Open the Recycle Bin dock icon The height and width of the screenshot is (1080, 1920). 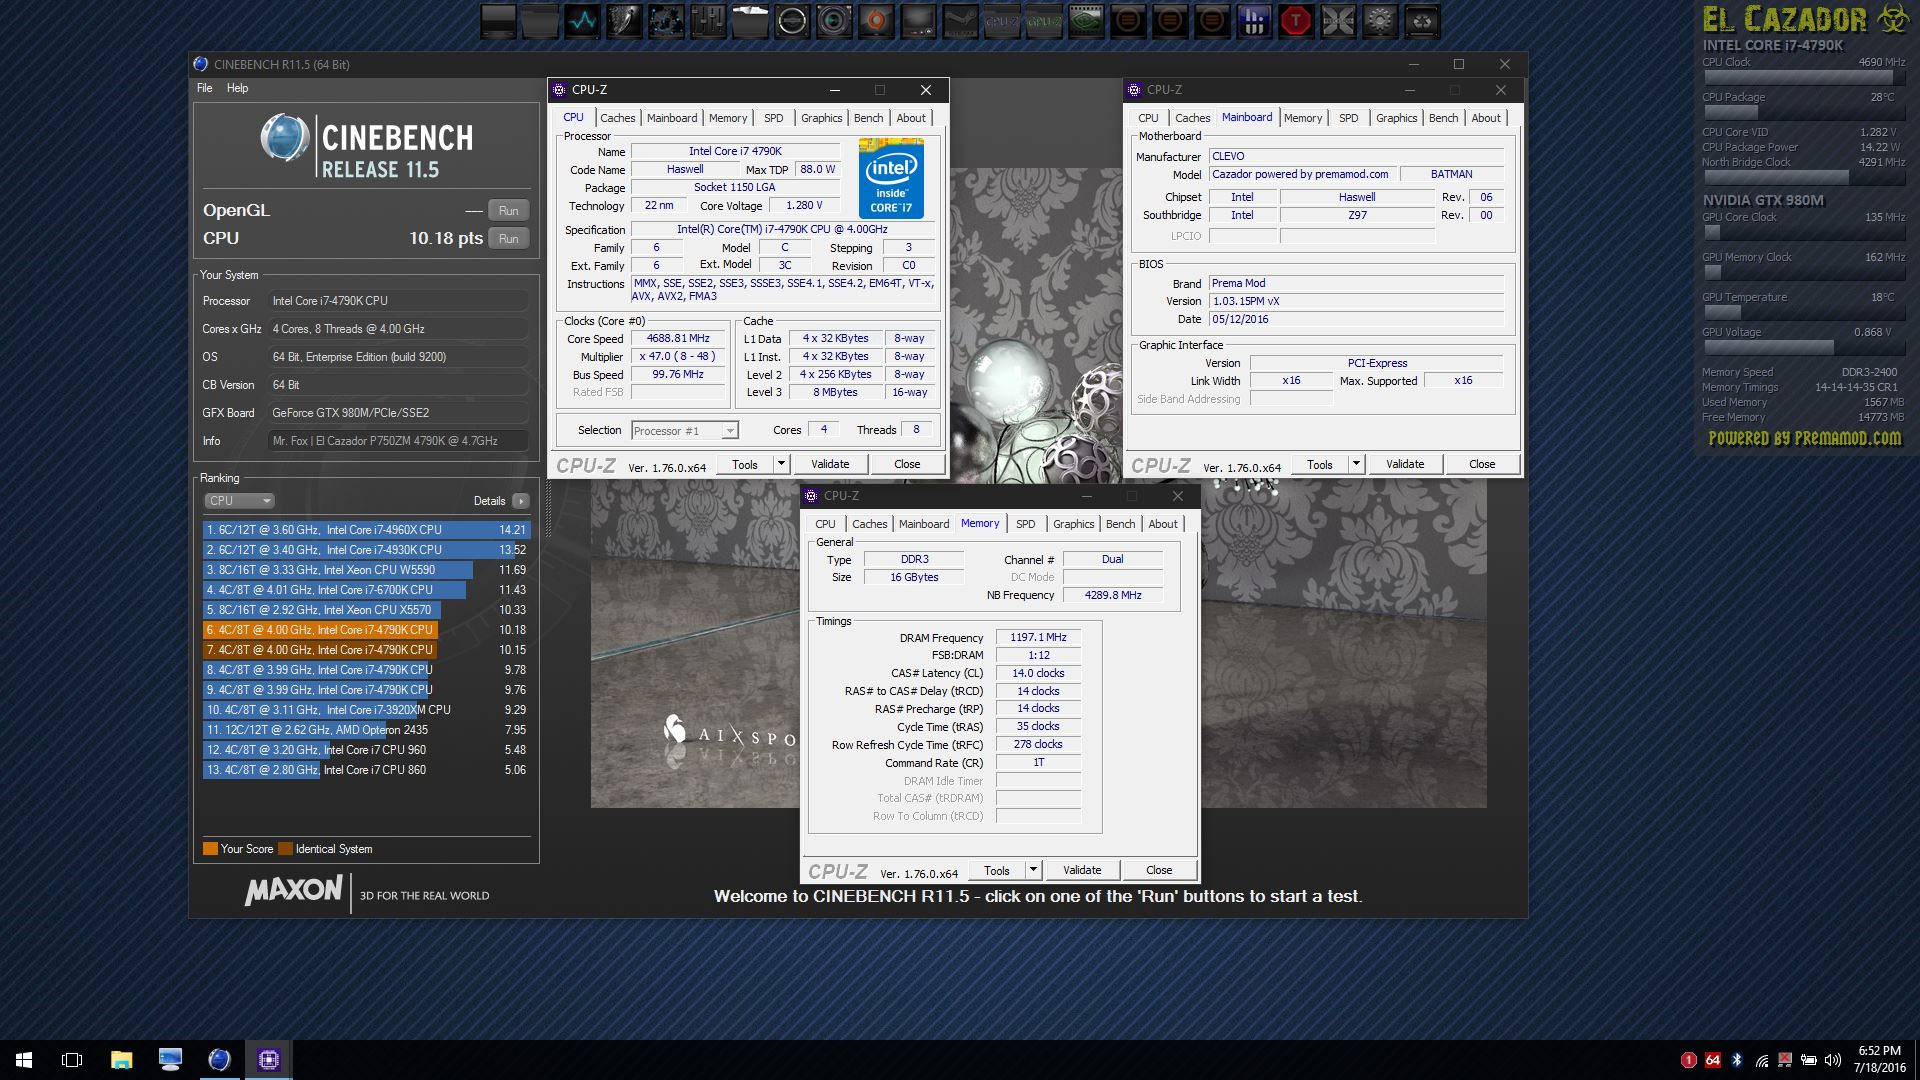click(1422, 20)
